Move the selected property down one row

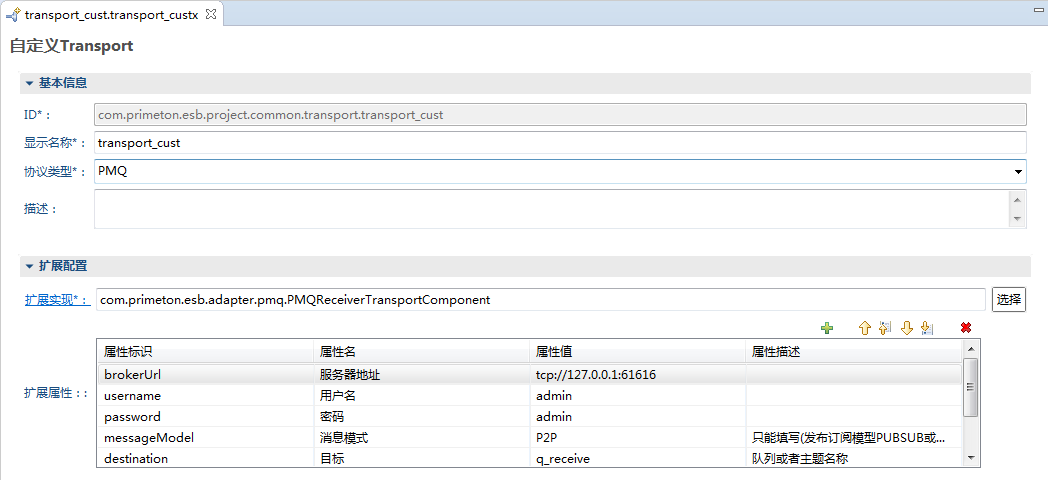(x=906, y=328)
